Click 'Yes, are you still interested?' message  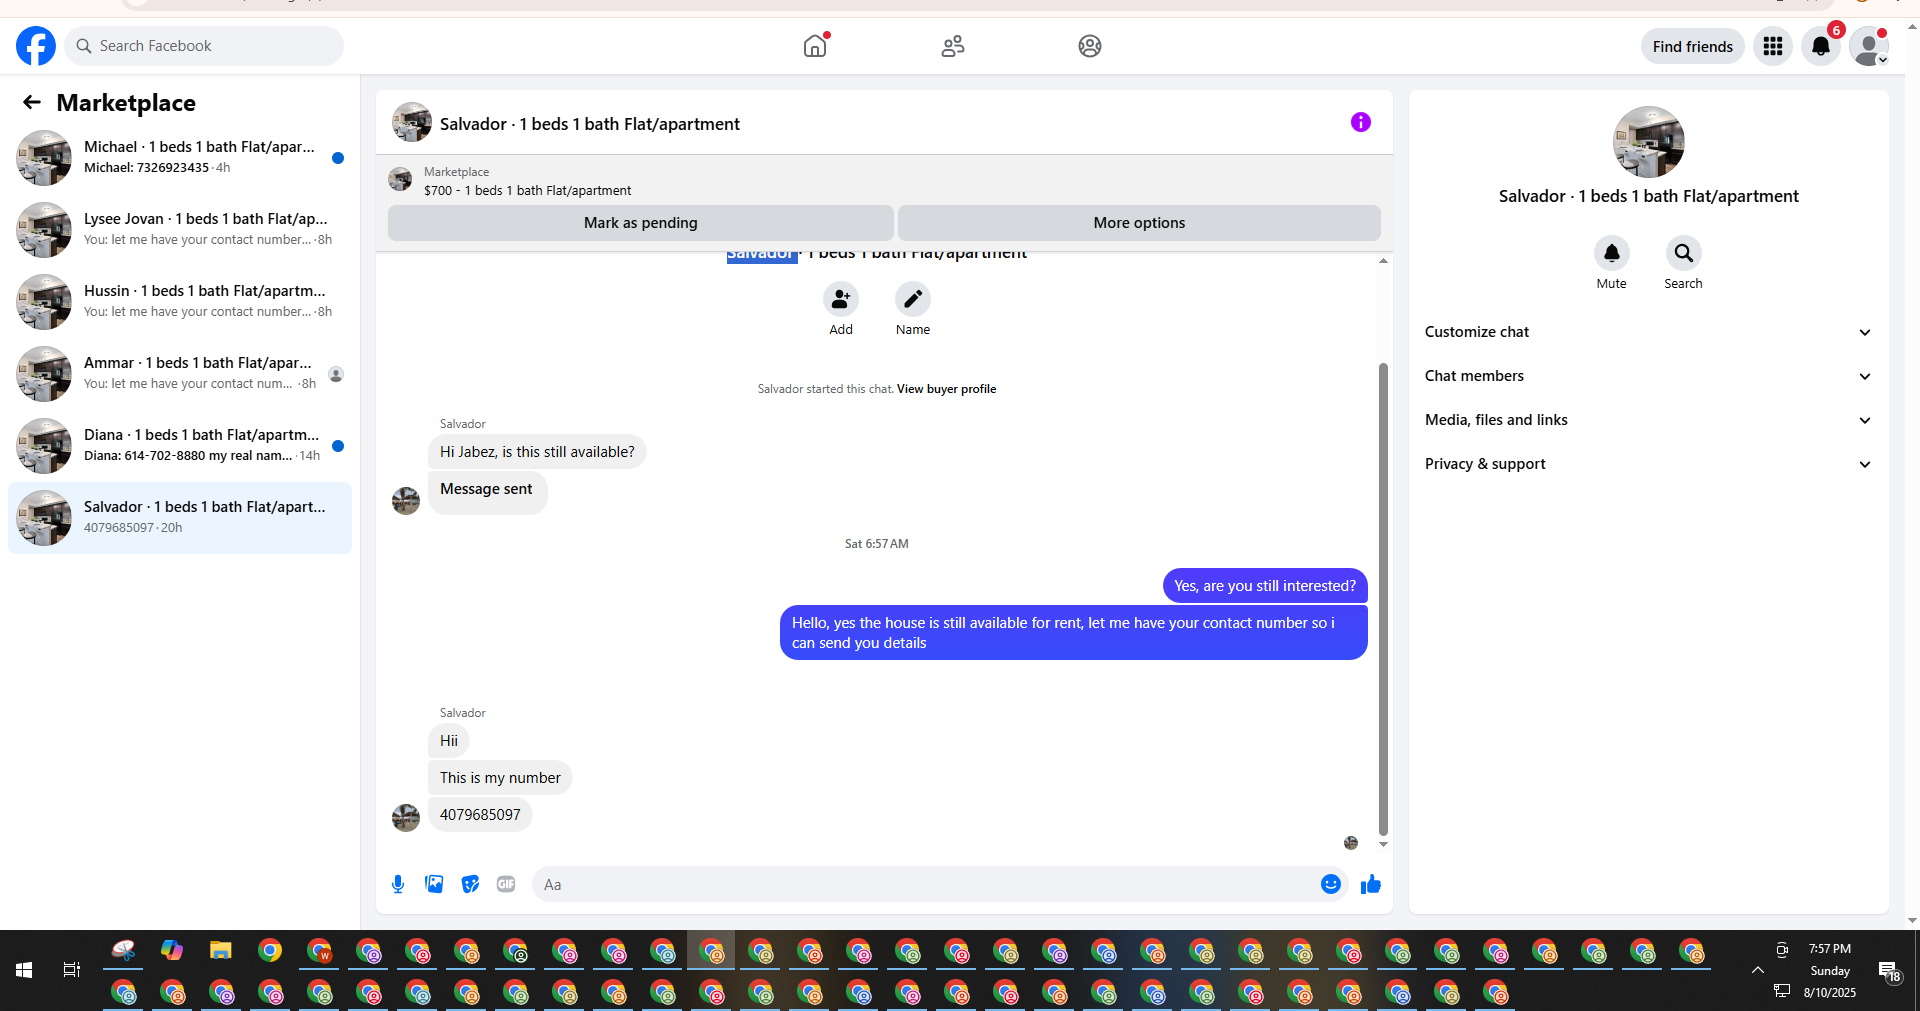tap(1265, 586)
